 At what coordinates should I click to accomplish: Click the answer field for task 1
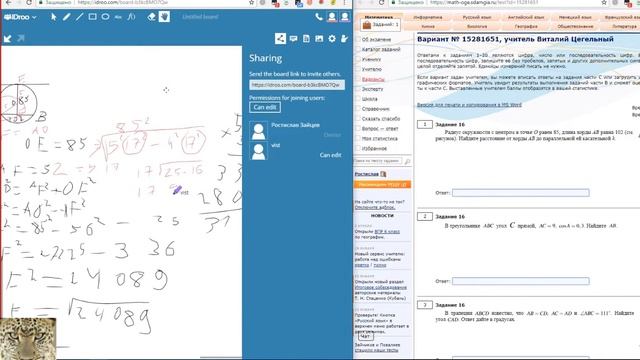coord(520,193)
